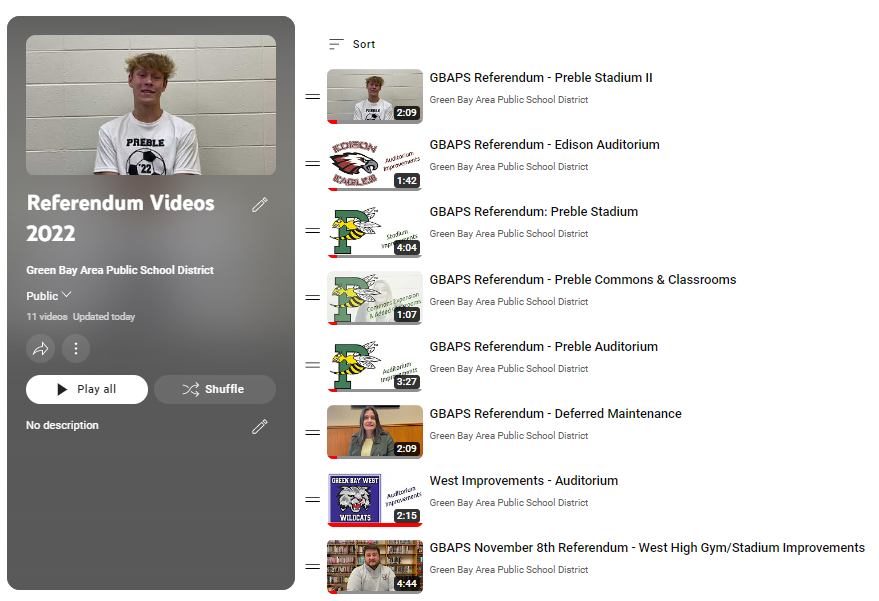Click drag handle for Preble Commons & Classrooms
The height and width of the screenshot is (601, 879).
(312, 298)
